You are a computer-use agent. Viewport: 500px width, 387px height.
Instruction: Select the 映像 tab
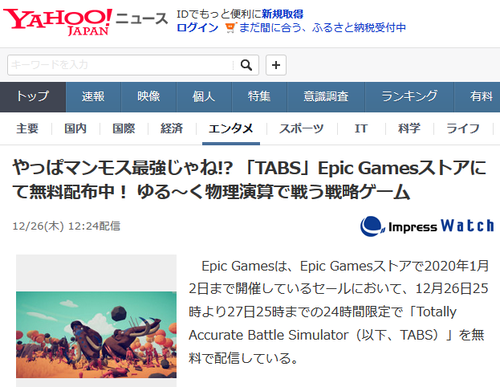[x=149, y=97]
